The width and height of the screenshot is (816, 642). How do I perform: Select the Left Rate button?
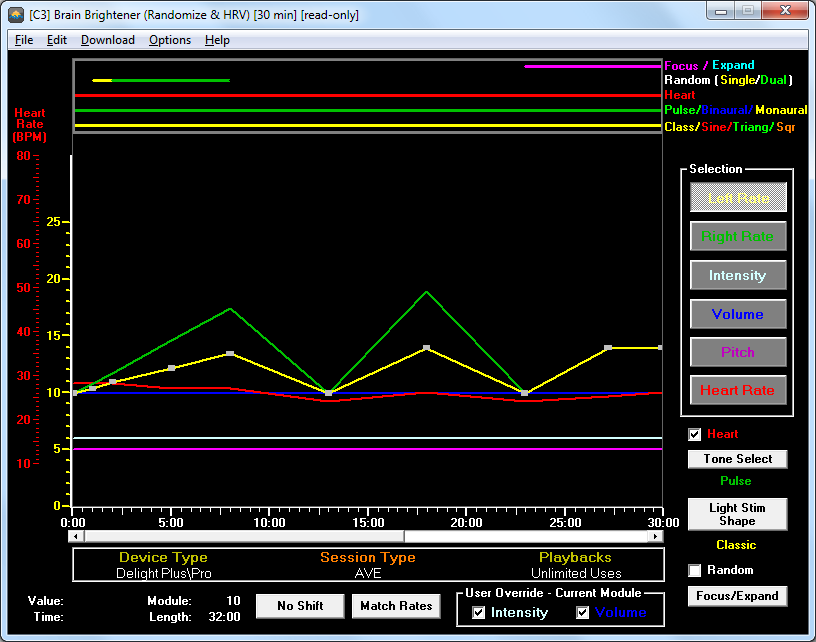pos(738,198)
